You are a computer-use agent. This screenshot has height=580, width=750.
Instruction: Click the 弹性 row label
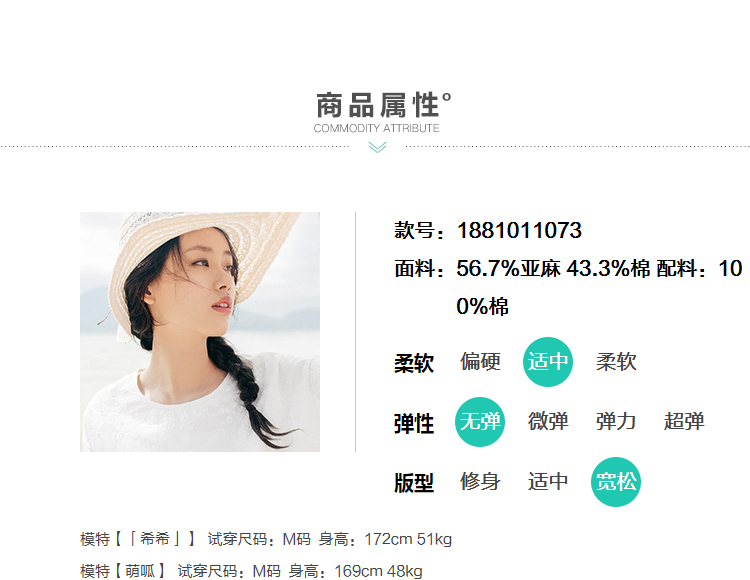414,424
